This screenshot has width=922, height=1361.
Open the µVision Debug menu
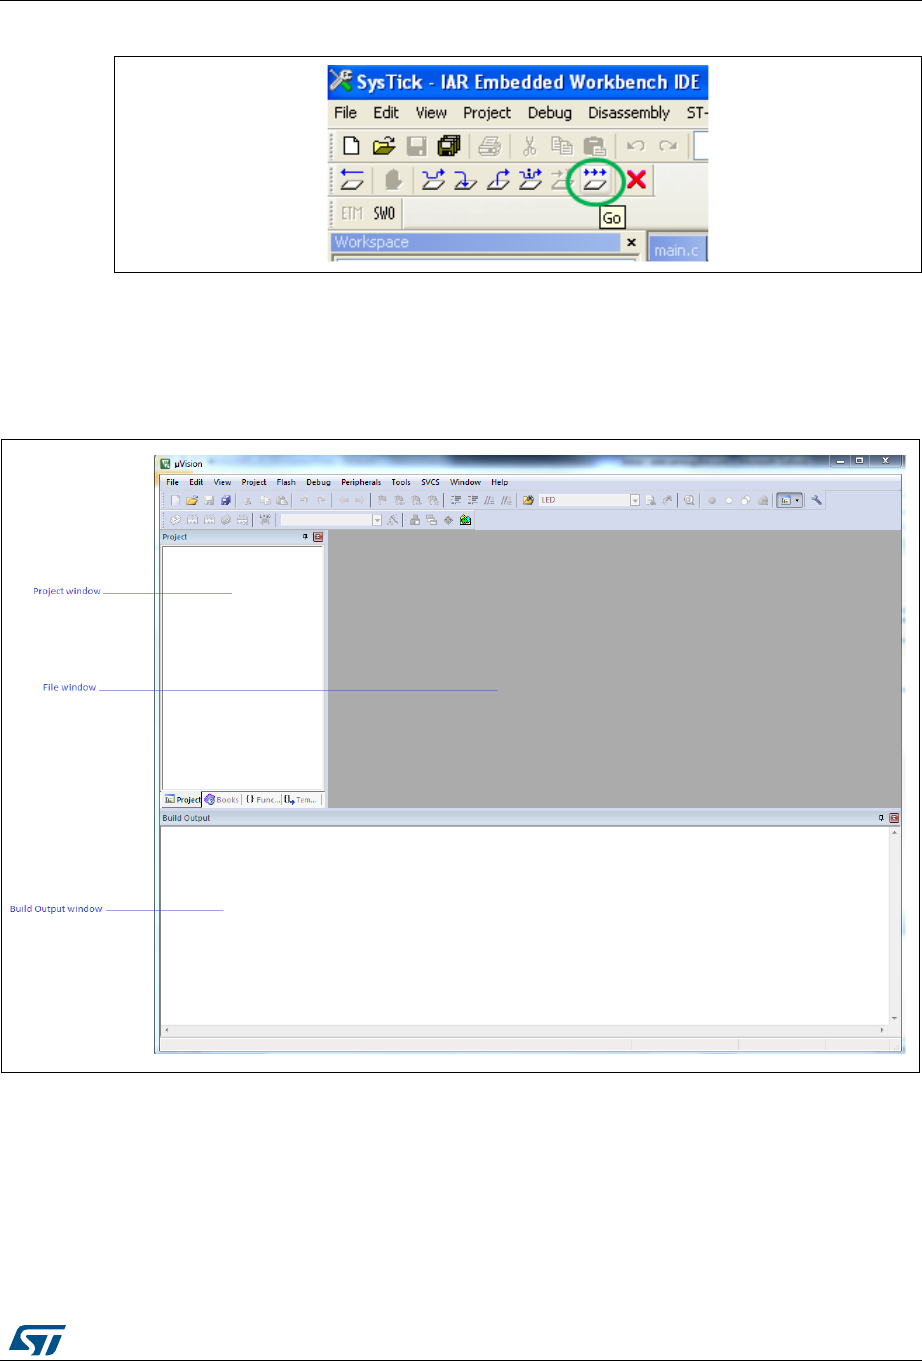pos(318,482)
